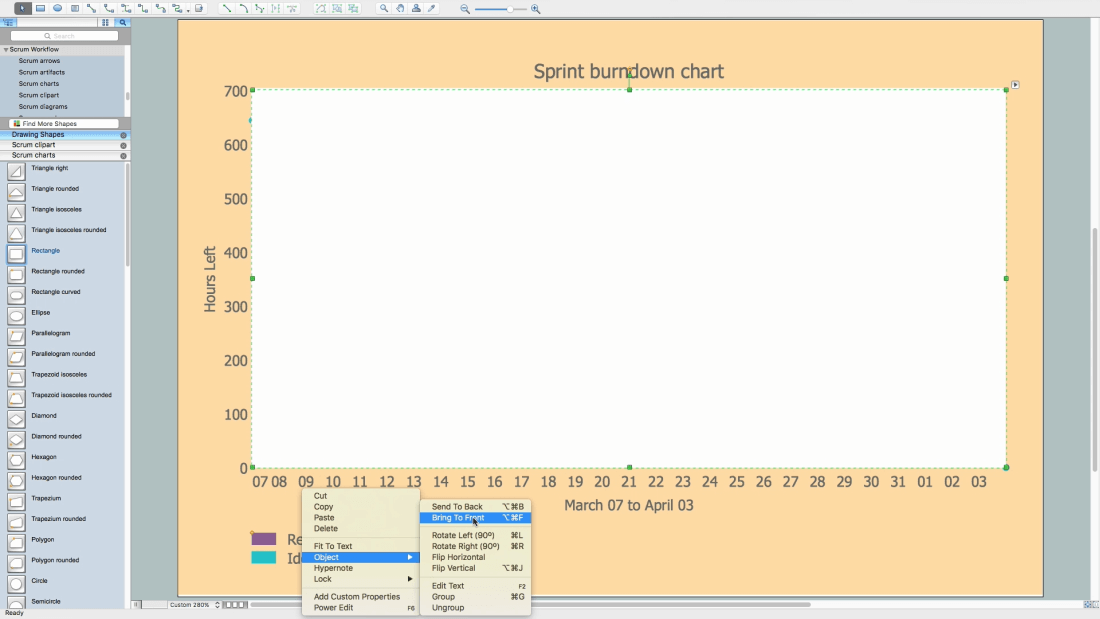Click the zoom out magnifier icon
1100x619 pixels.
click(465, 9)
